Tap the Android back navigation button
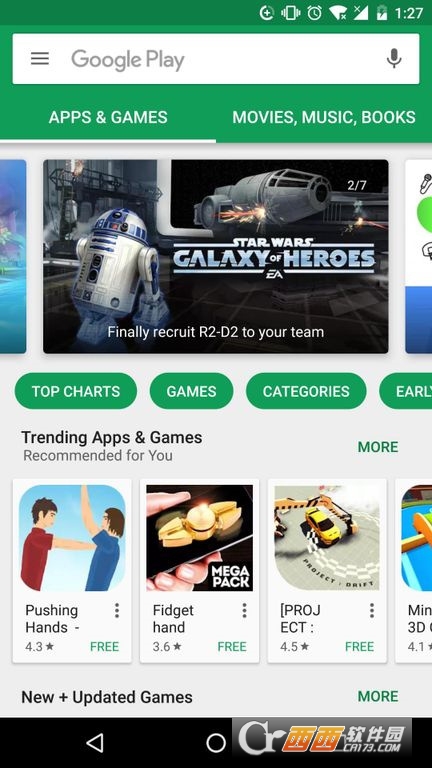 (94, 743)
